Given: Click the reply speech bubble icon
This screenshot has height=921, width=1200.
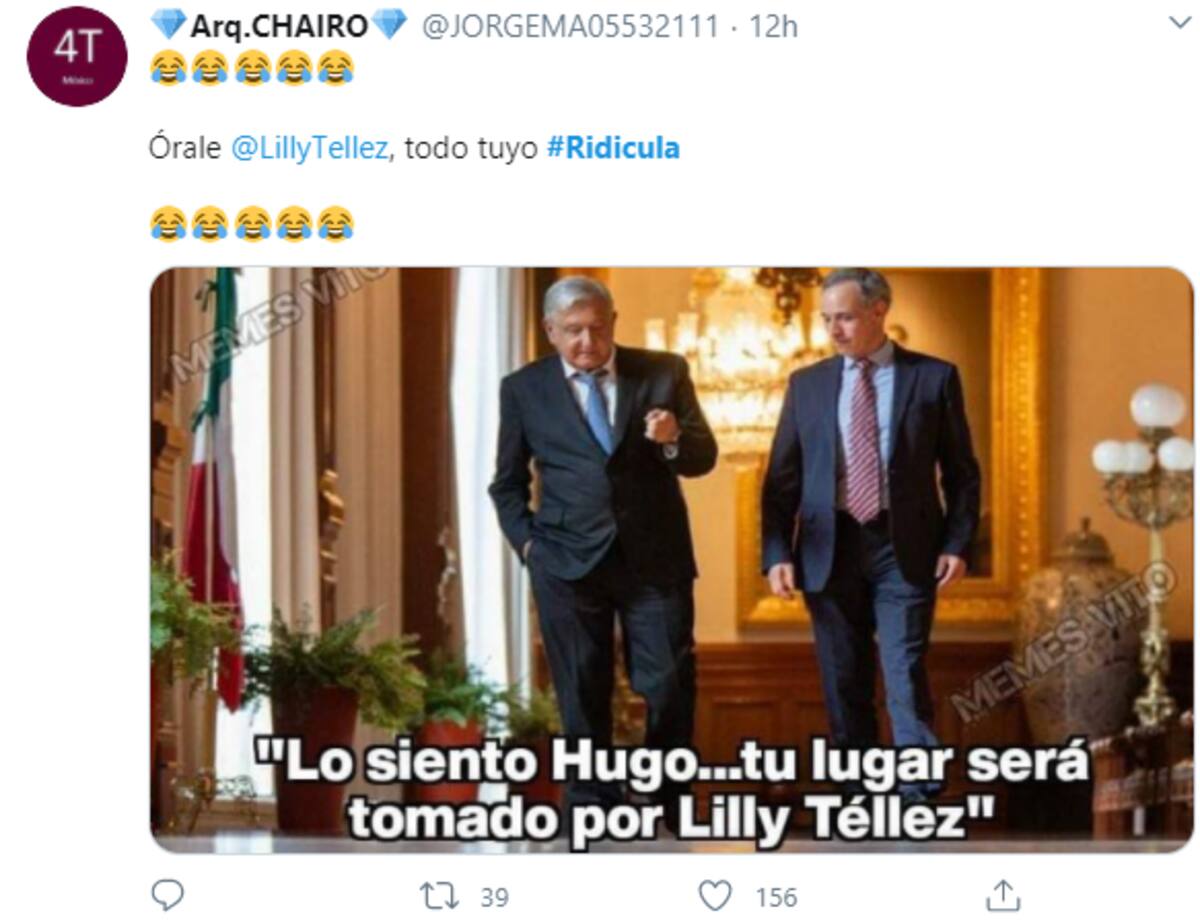Looking at the screenshot, I should coord(167,895).
